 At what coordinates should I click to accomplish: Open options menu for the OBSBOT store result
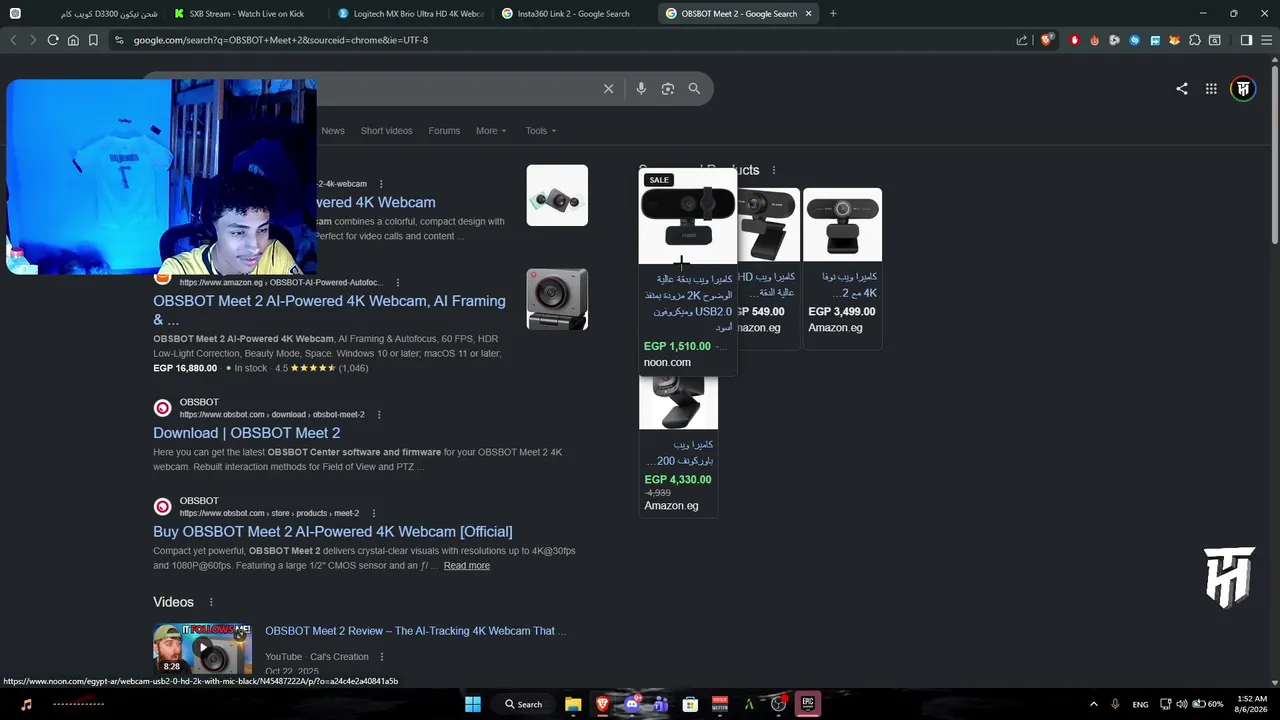(x=374, y=513)
